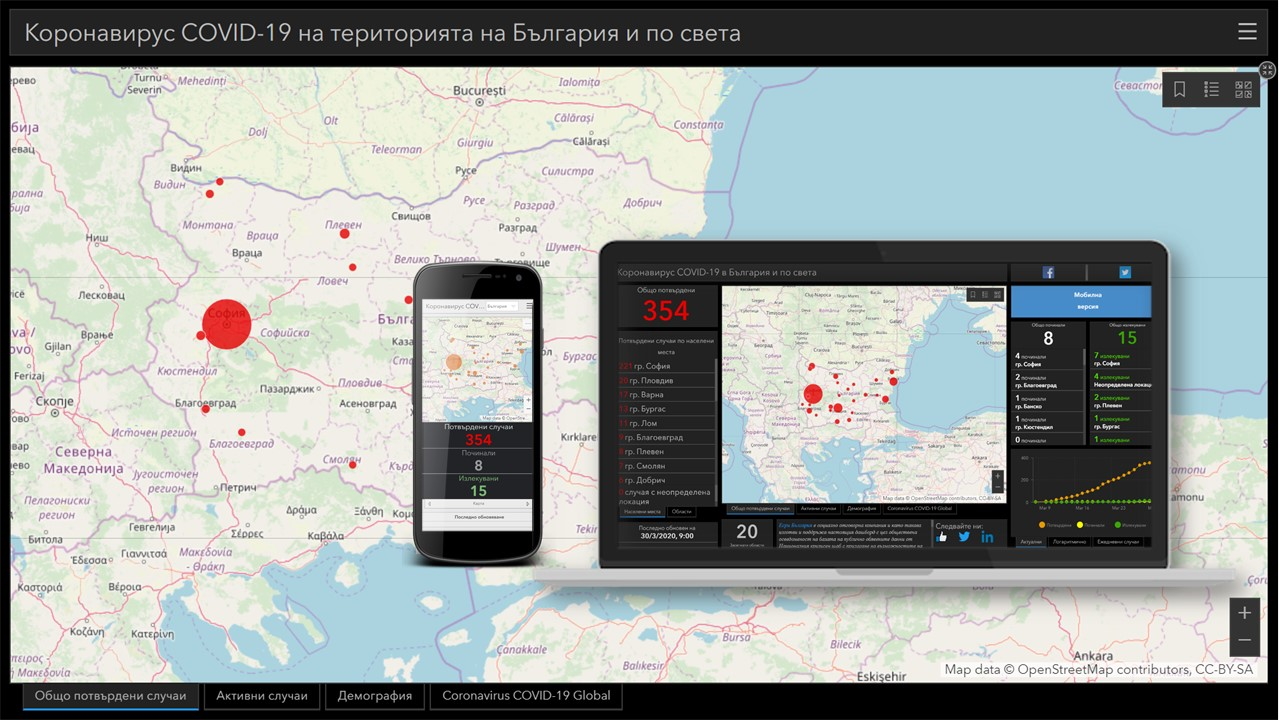Zoom in on the map

click(x=1244, y=613)
